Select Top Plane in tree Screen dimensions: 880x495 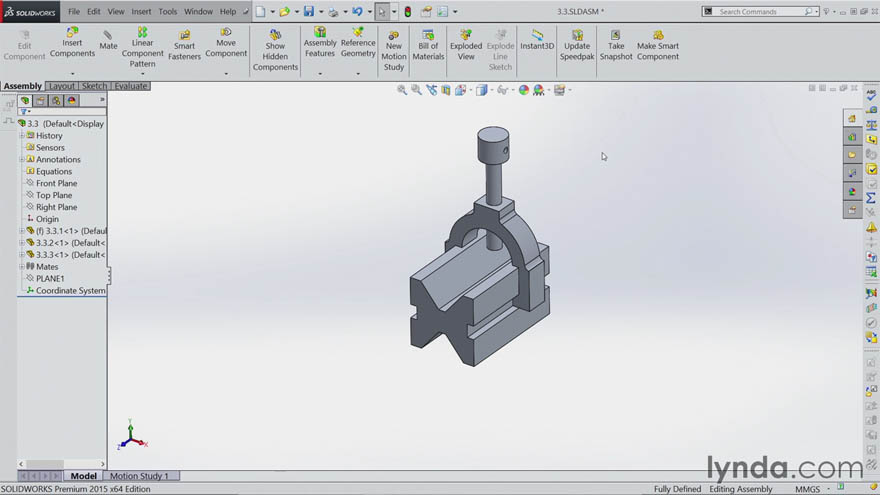54,195
